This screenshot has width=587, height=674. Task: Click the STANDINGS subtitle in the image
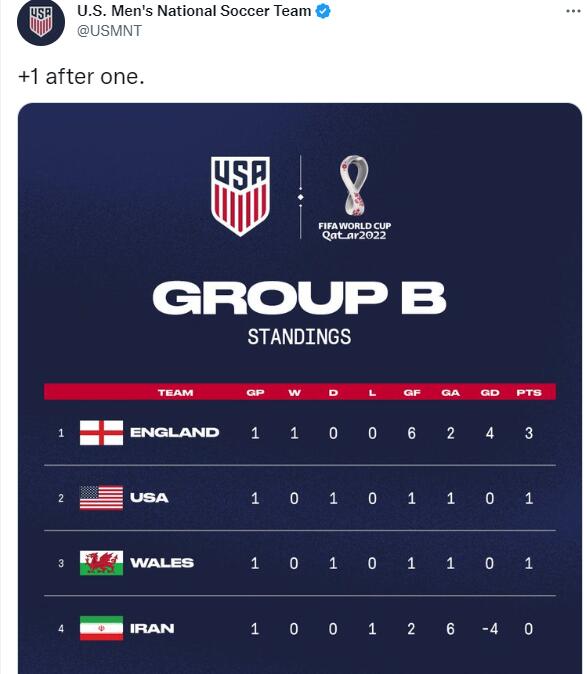300,337
